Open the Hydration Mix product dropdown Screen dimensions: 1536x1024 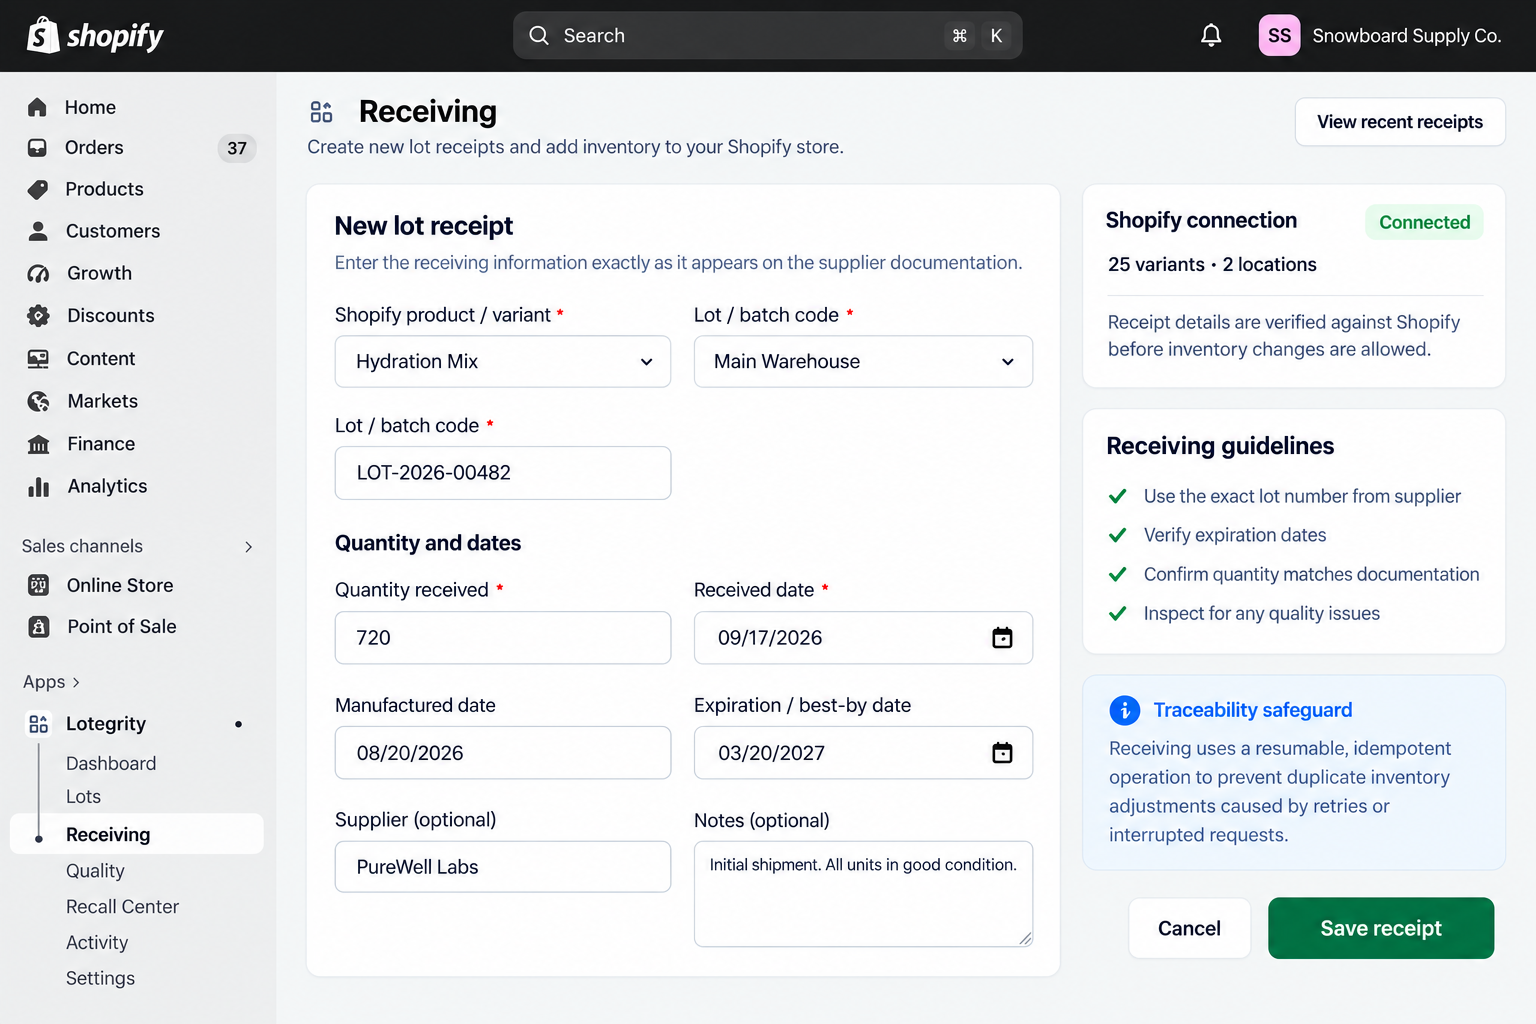coord(503,362)
